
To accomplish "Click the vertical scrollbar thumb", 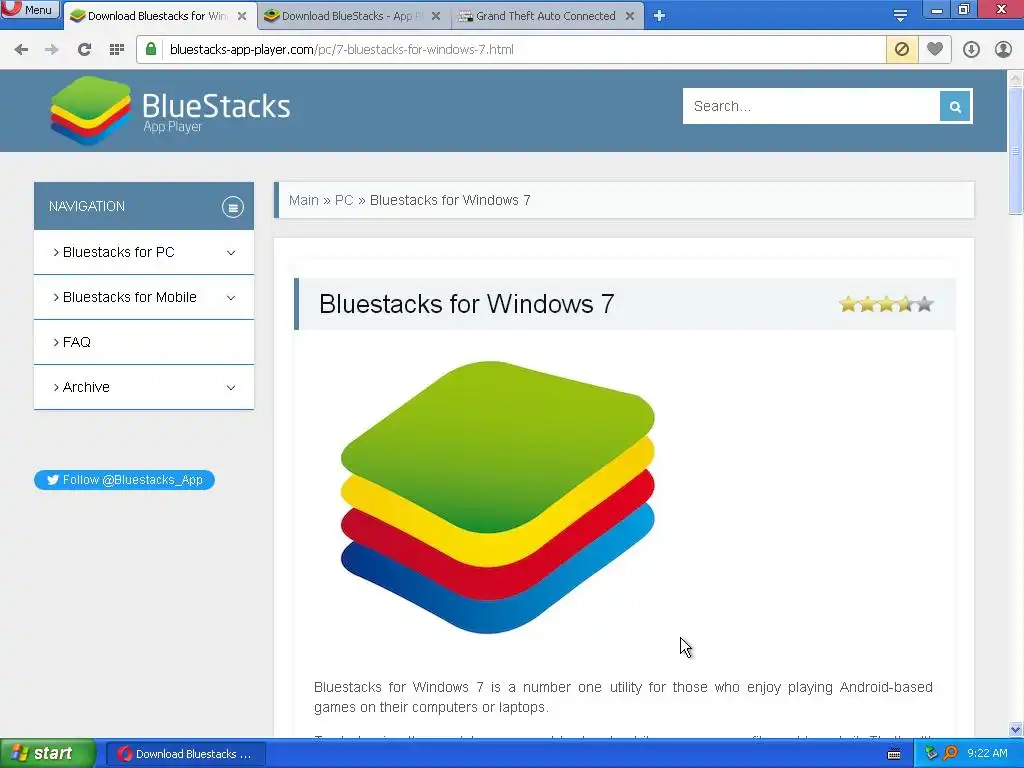I will [x=1015, y=150].
